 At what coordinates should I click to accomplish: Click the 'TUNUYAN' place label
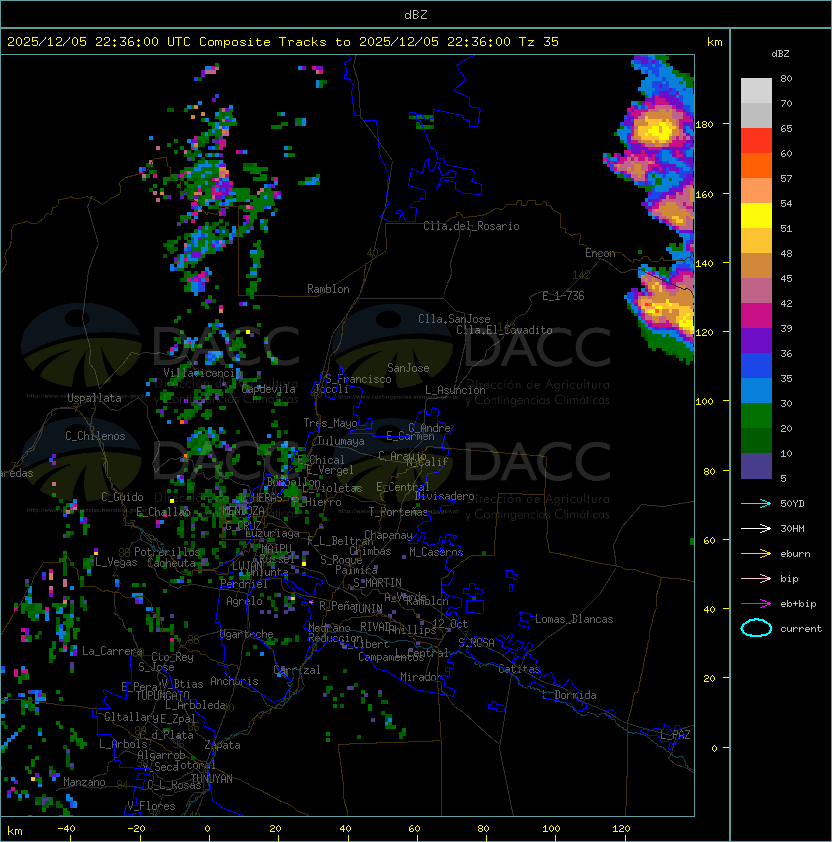[x=211, y=779]
